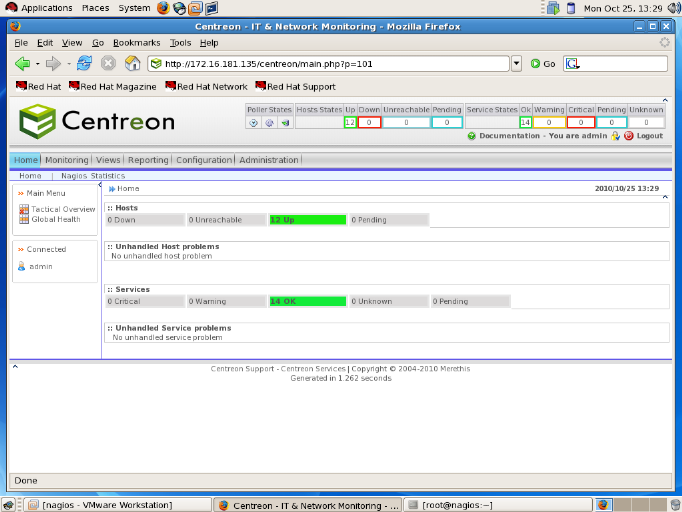The image size is (682, 512).
Task: Open the File menu
Action: (x=21, y=43)
